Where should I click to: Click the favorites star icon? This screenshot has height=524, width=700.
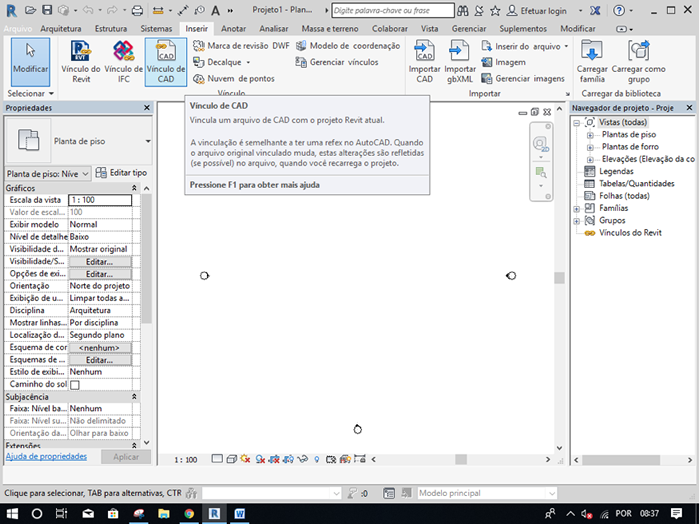[495, 11]
